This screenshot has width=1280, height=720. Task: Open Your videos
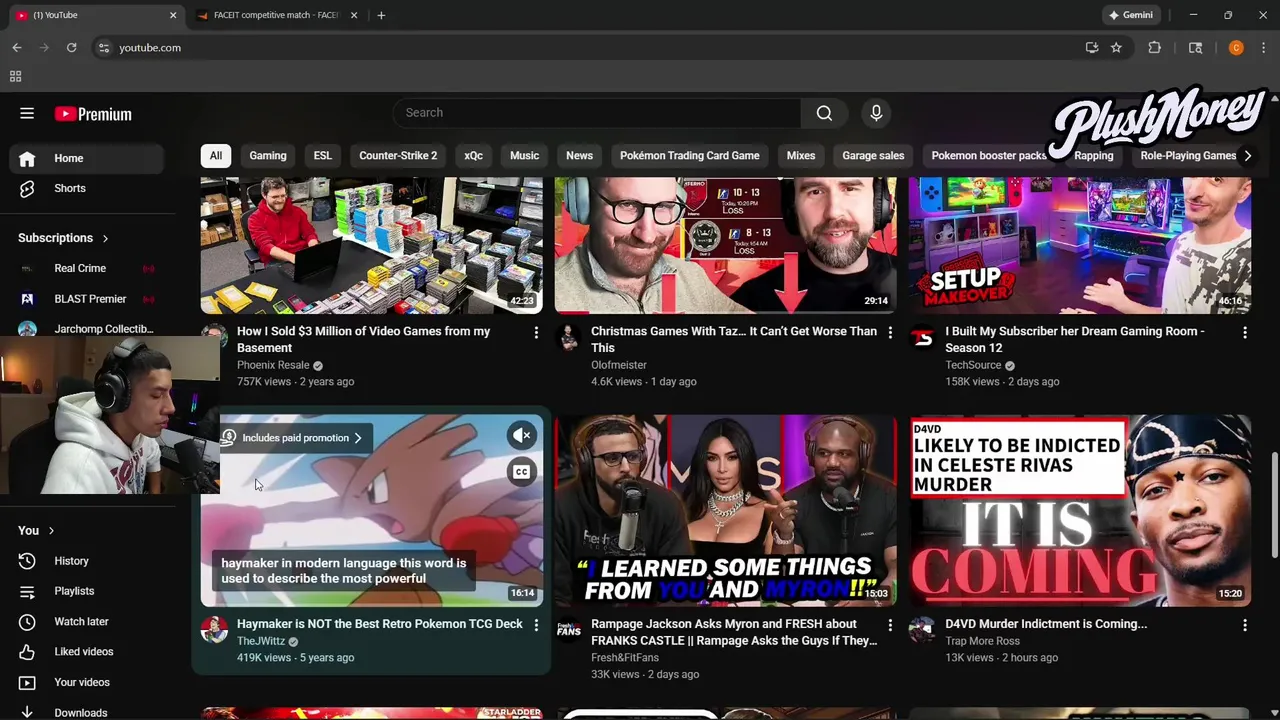pyautogui.click(x=87, y=682)
